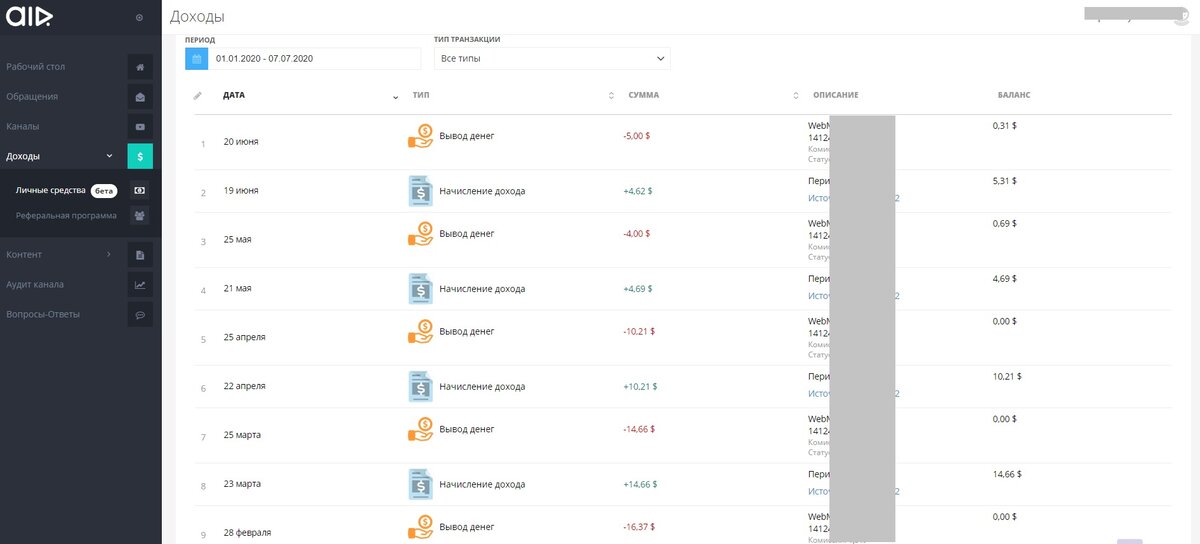The width and height of the screenshot is (1200, 544).
Task: Click the -5,00 $ amount
Action: [x=636, y=135]
